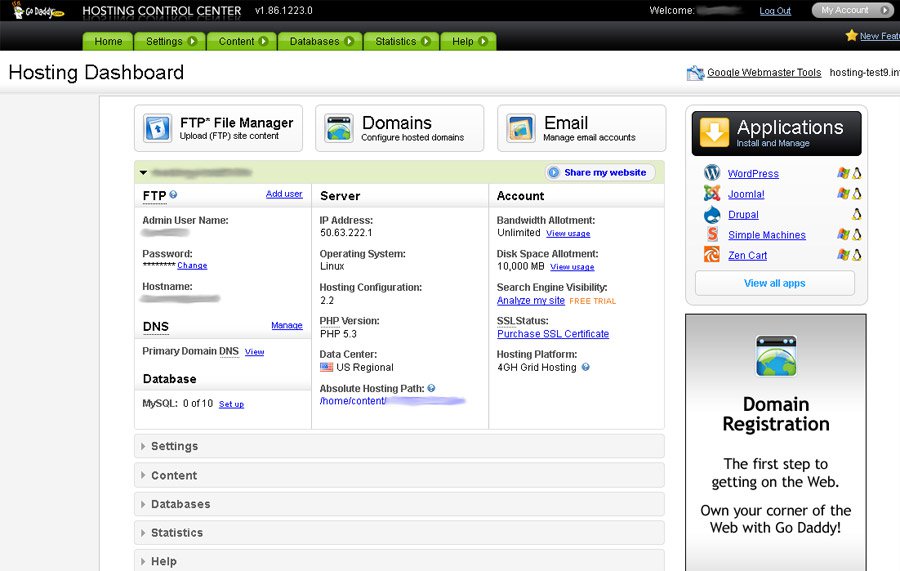The height and width of the screenshot is (571, 900).
Task: Click the WordPress application link
Action: pyautogui.click(x=753, y=173)
